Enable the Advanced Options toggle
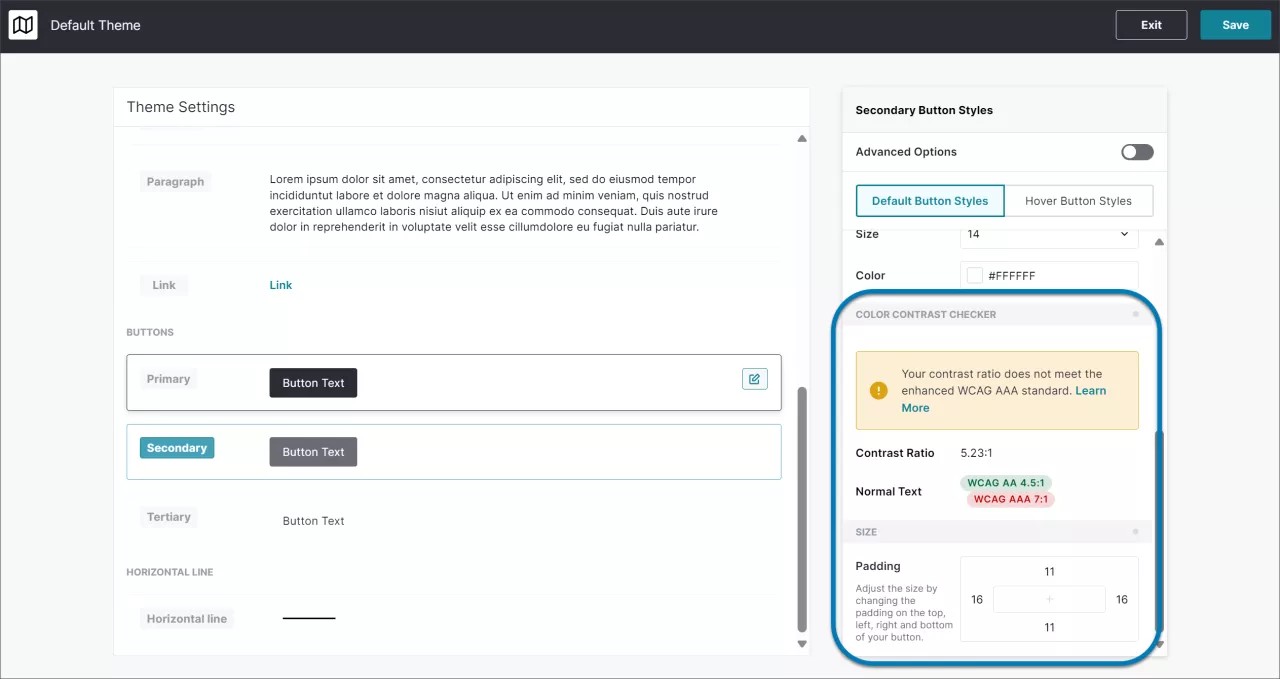This screenshot has width=1280, height=679. pos(1136,152)
